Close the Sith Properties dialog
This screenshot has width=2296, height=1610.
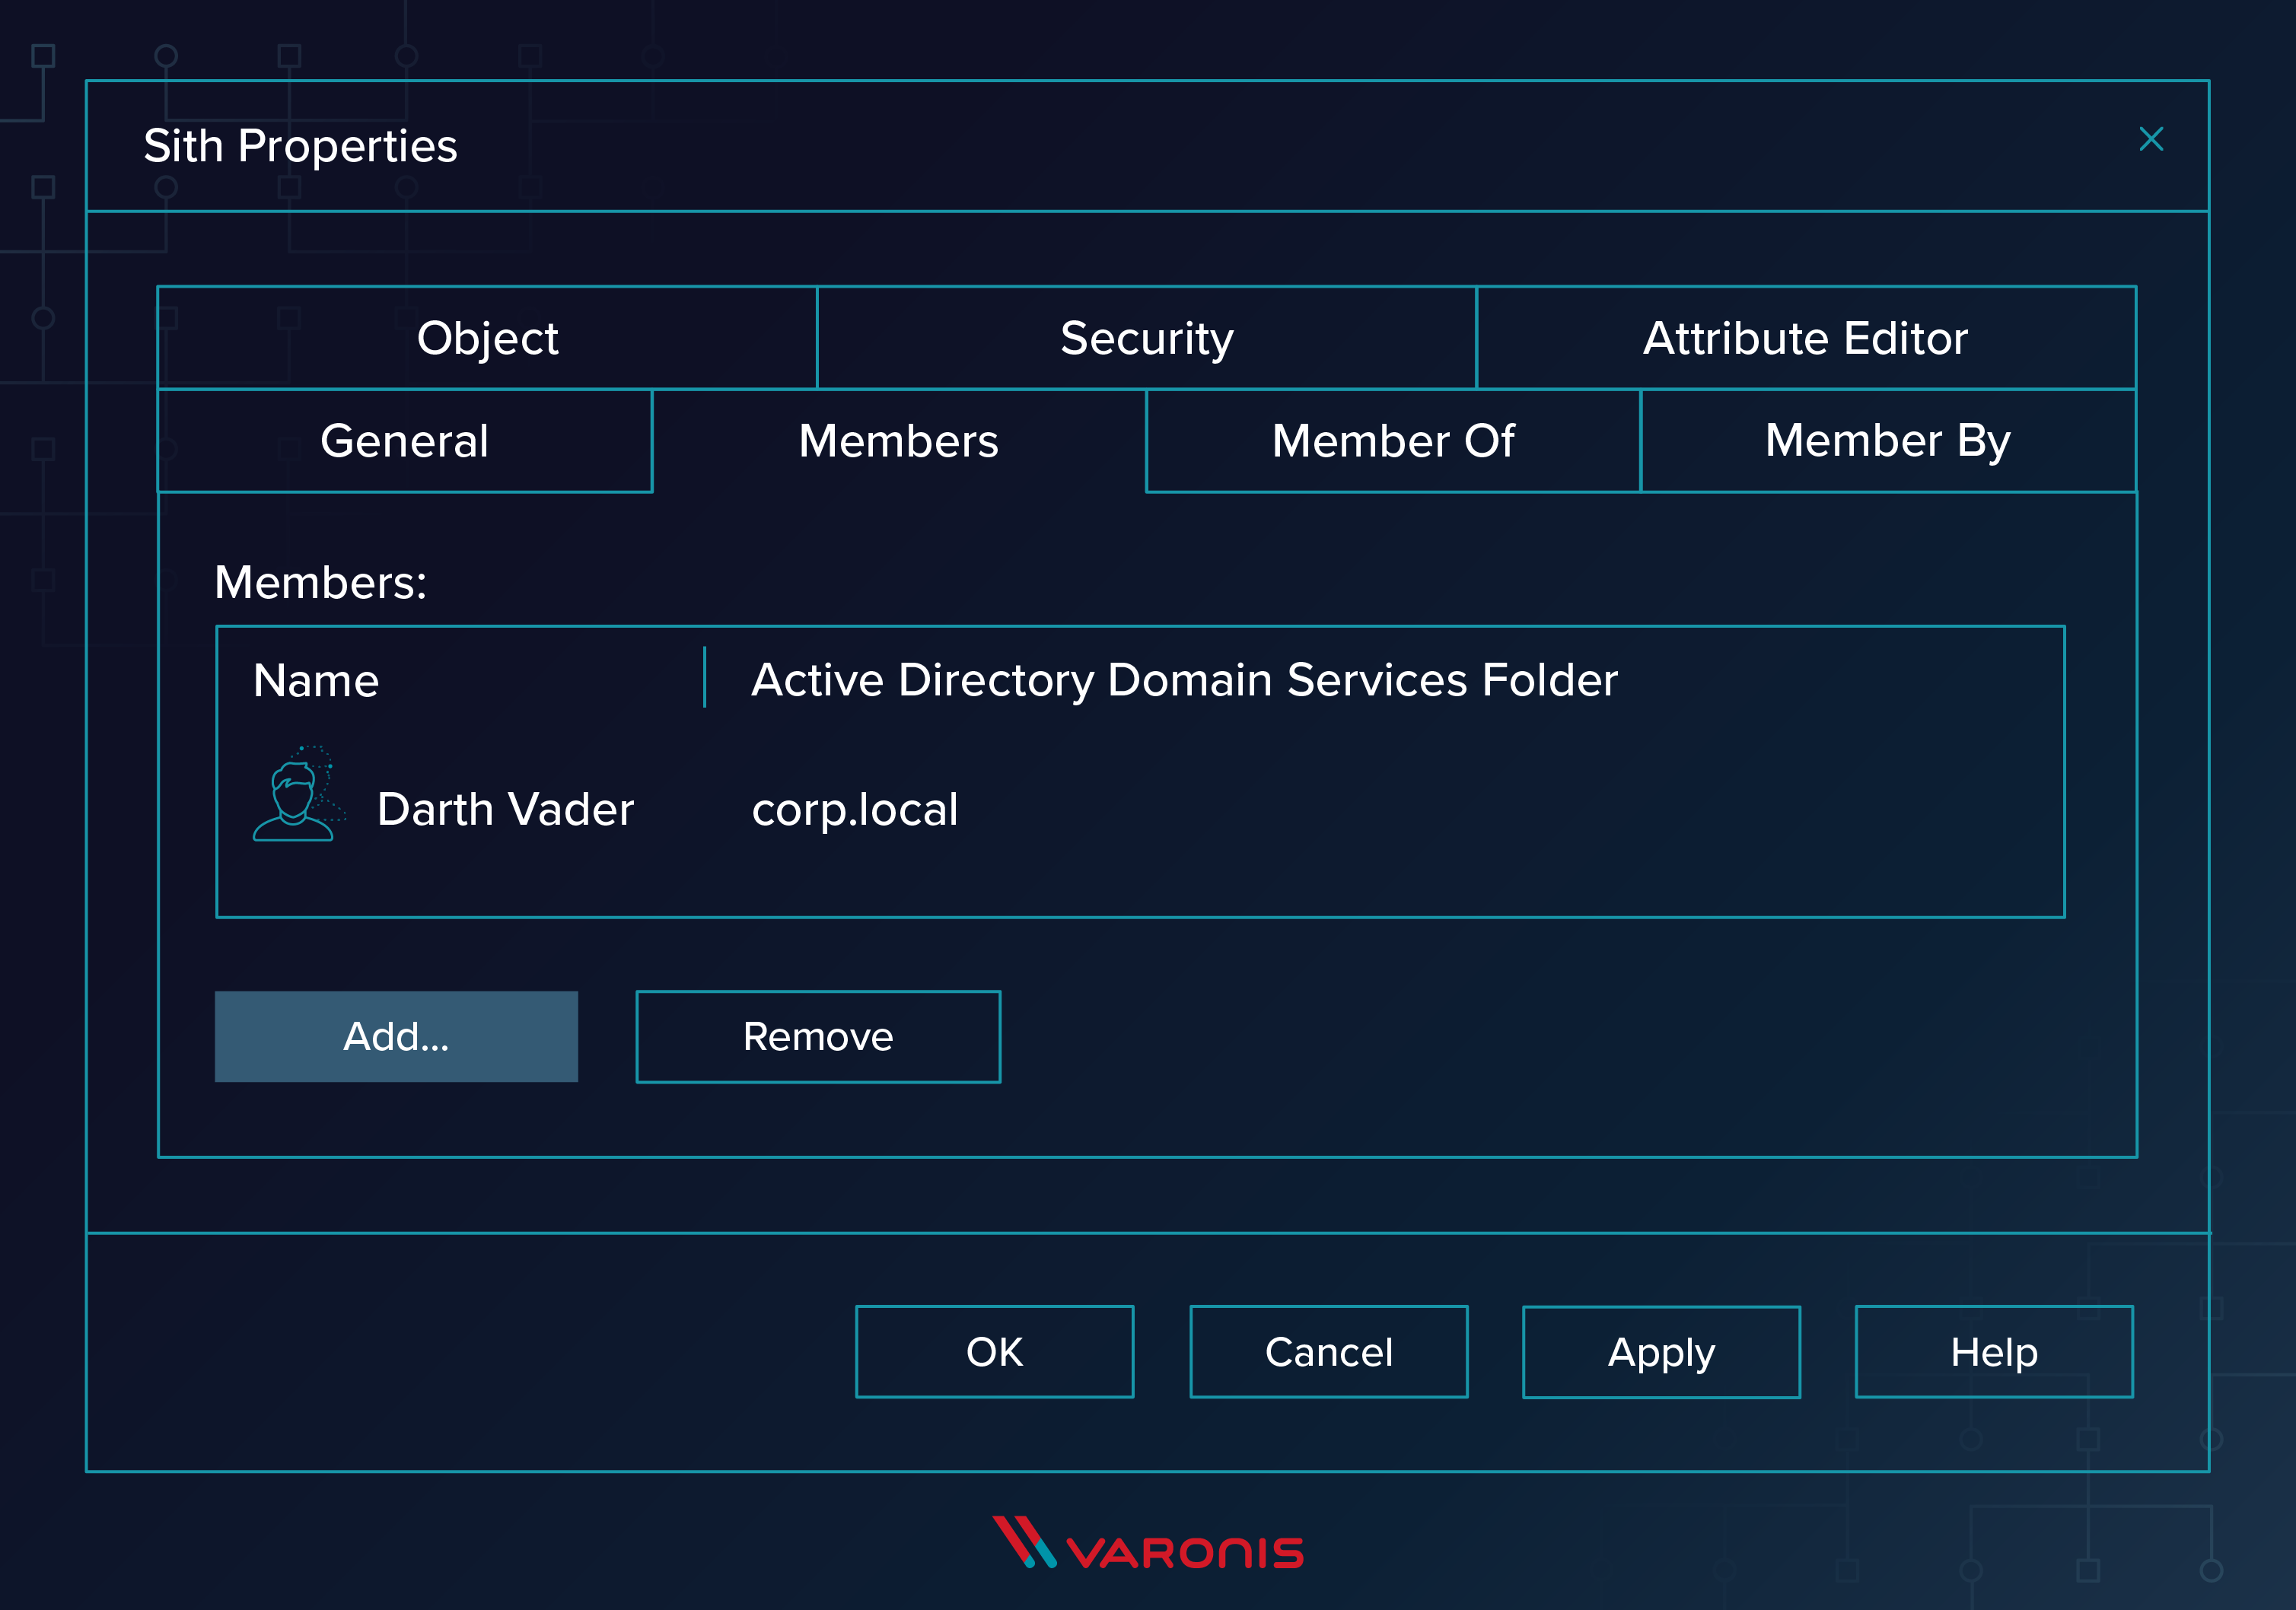(2152, 140)
